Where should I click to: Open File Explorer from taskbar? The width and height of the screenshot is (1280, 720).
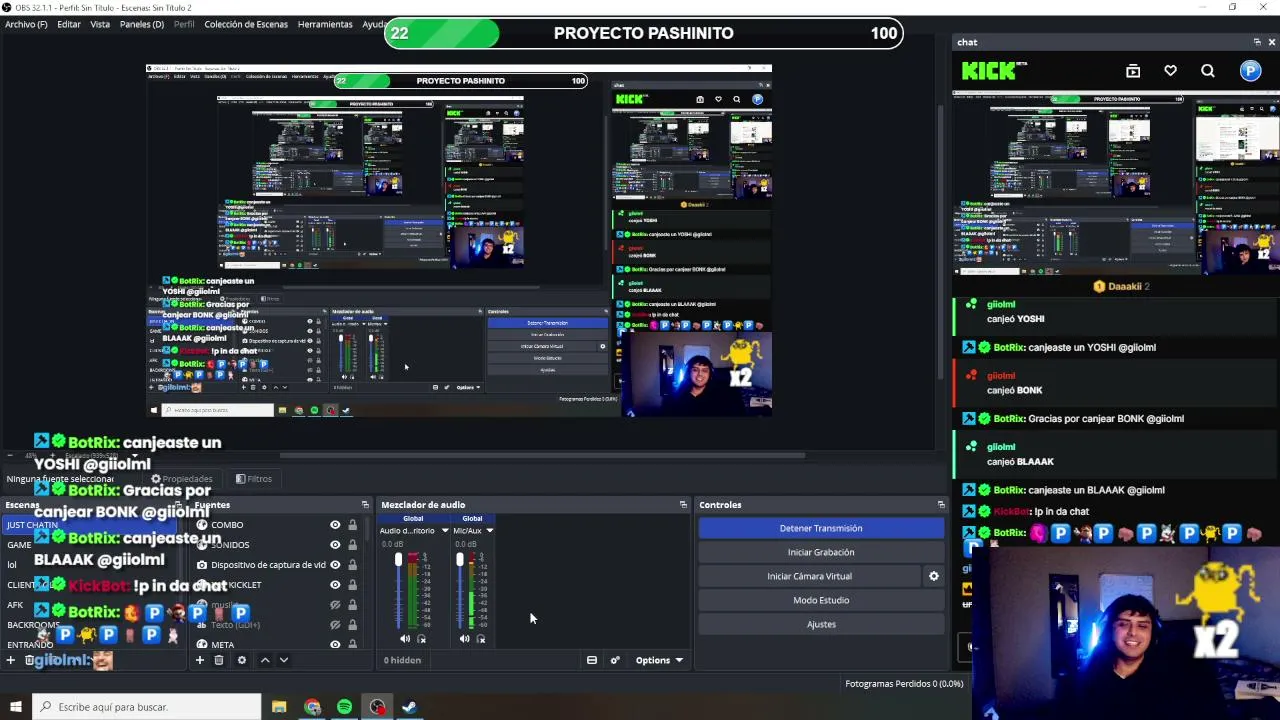pos(279,707)
